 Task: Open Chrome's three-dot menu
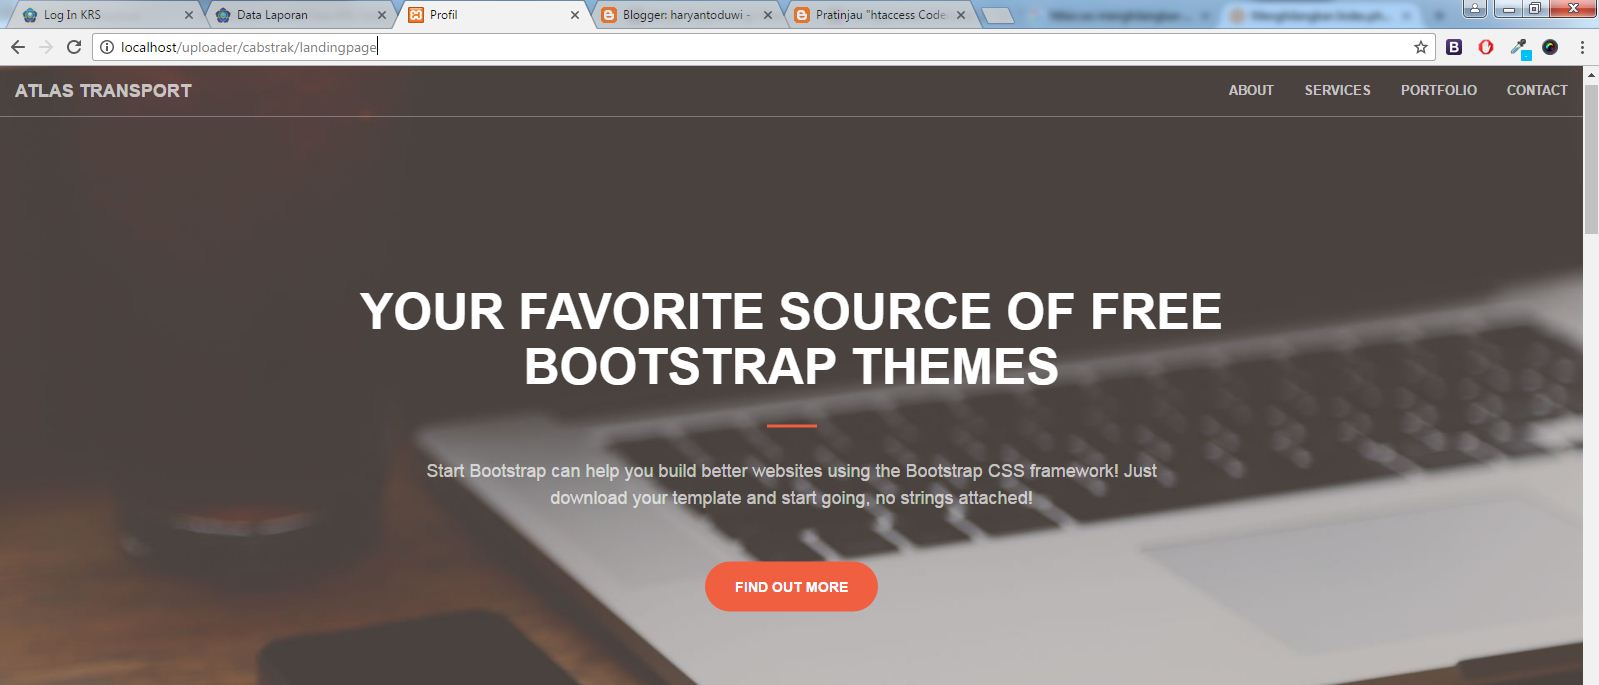click(x=1582, y=47)
